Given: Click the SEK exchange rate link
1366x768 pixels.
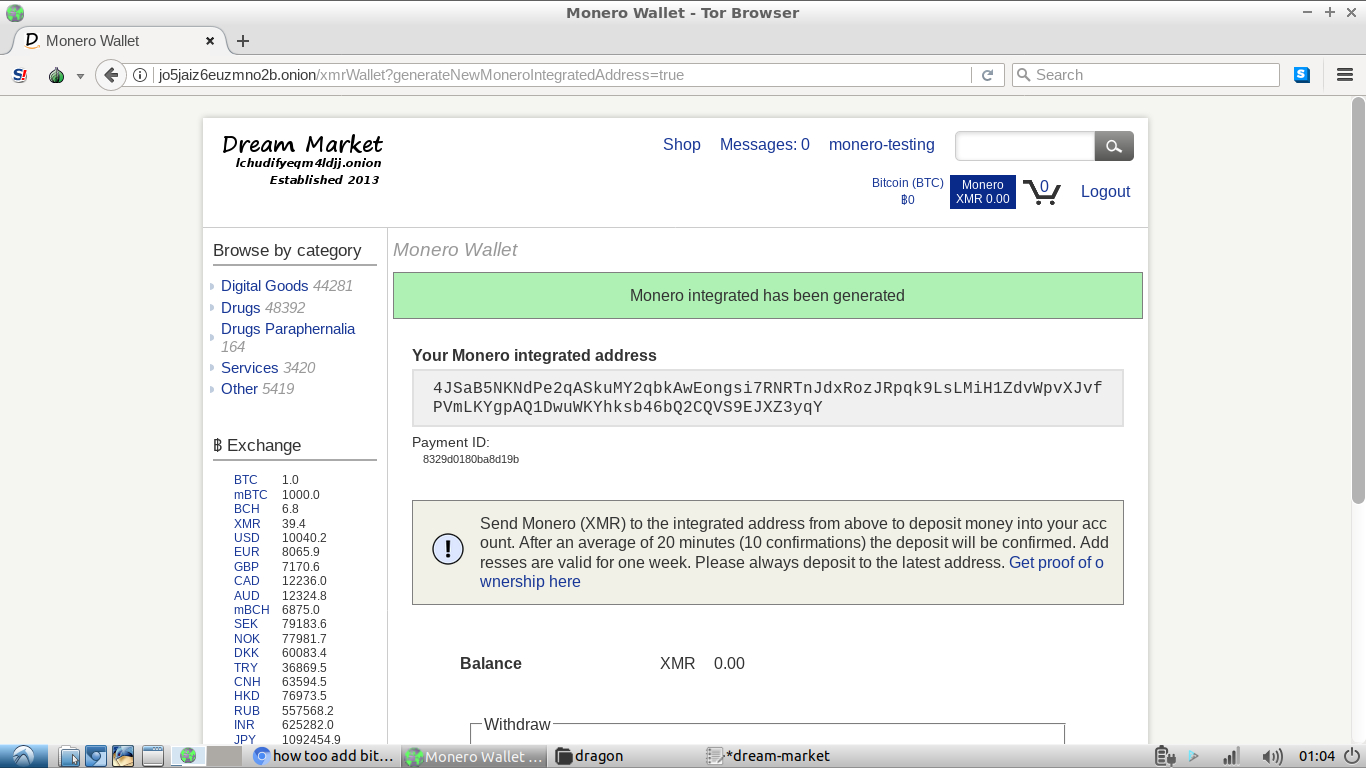Looking at the screenshot, I should point(246,624).
